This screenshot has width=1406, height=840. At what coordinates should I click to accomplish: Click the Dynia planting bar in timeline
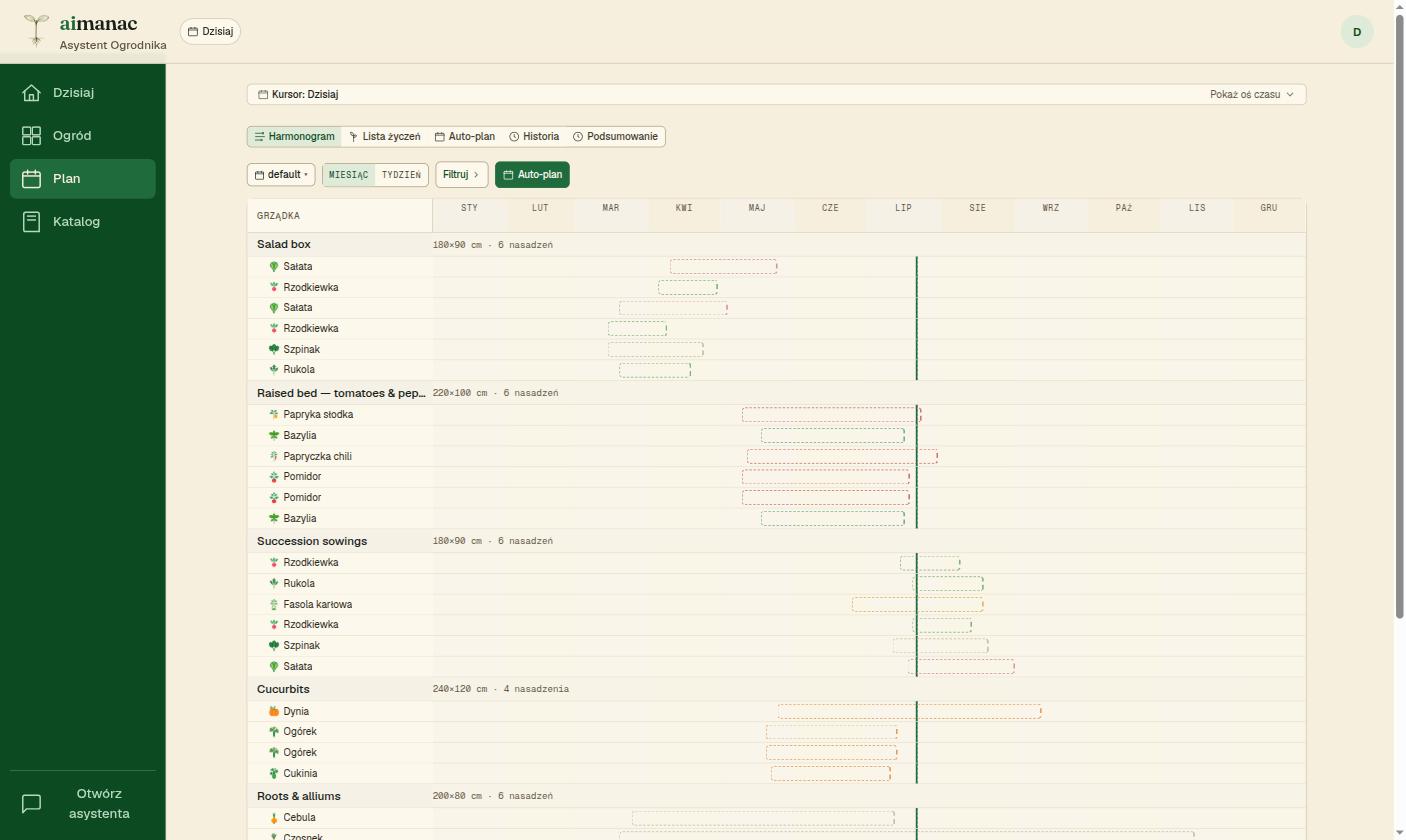coord(909,712)
